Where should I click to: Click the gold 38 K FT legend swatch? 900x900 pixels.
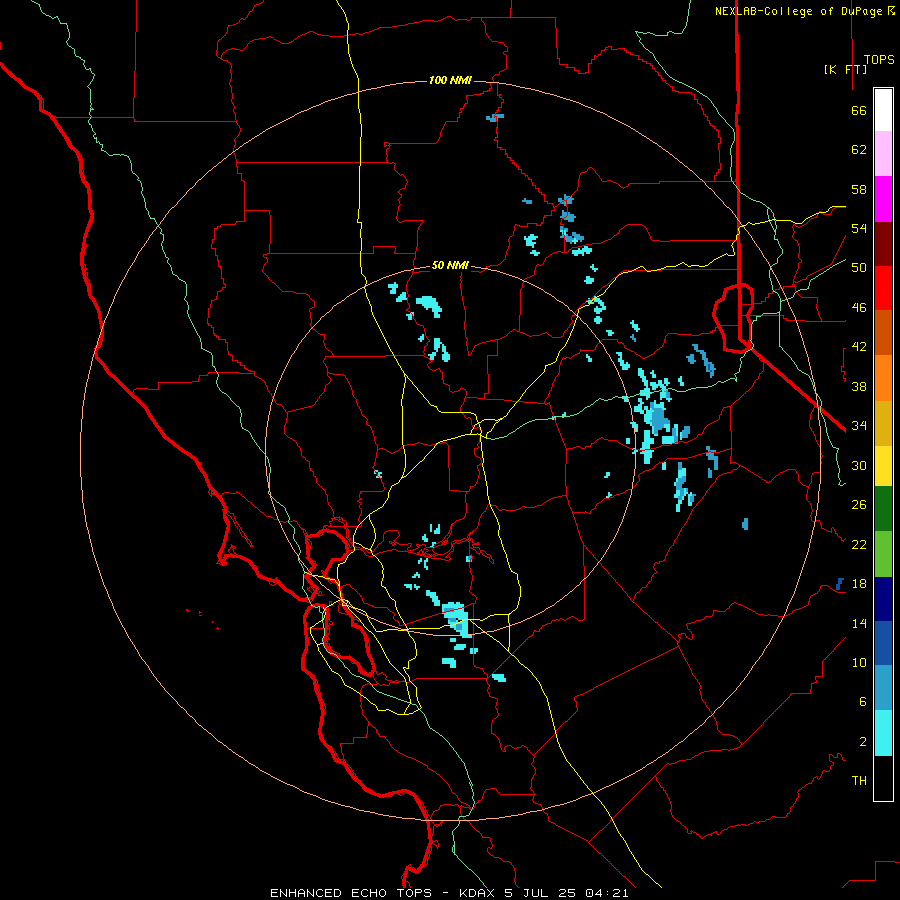[x=883, y=424]
